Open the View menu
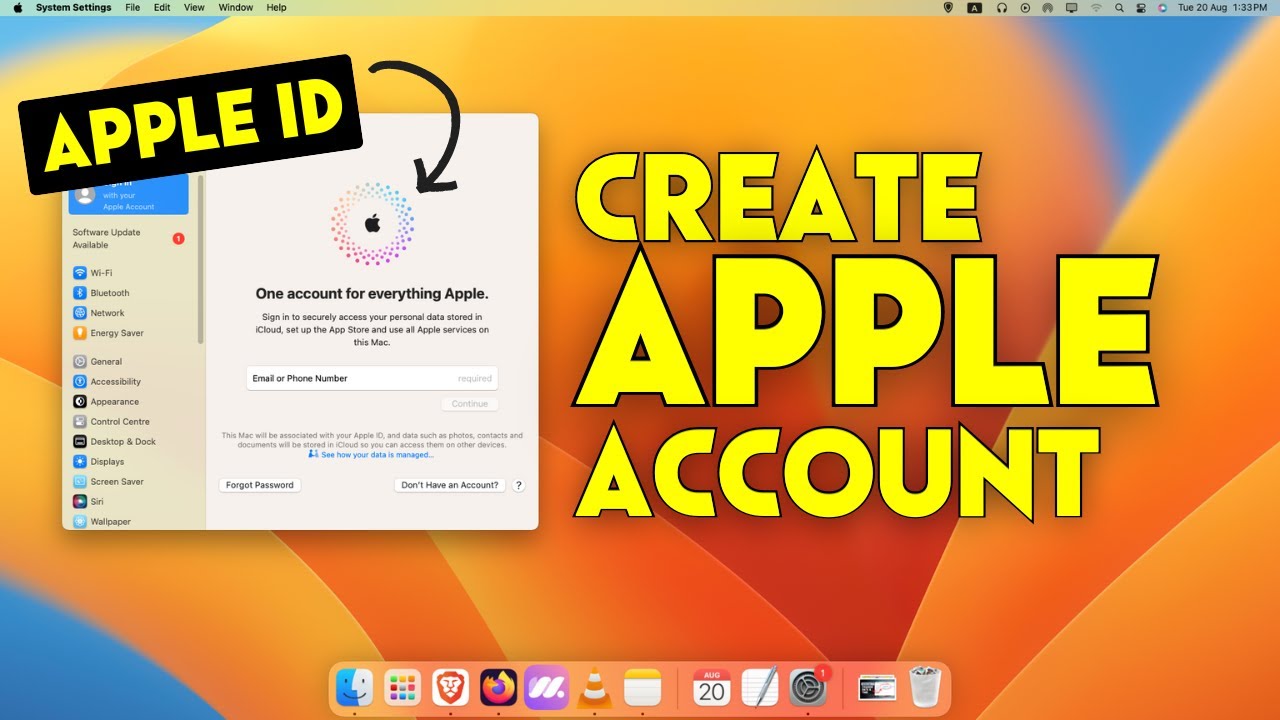The width and height of the screenshot is (1280, 720). coord(194,7)
